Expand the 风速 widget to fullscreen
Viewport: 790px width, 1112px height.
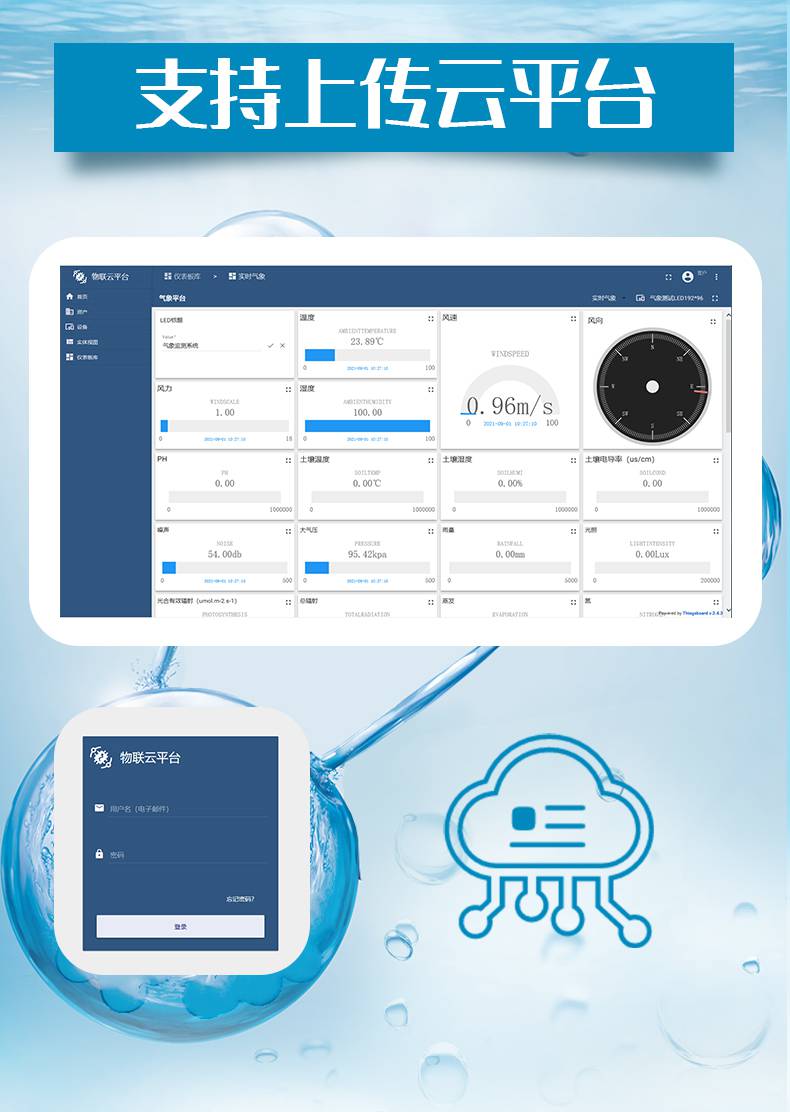(573, 319)
